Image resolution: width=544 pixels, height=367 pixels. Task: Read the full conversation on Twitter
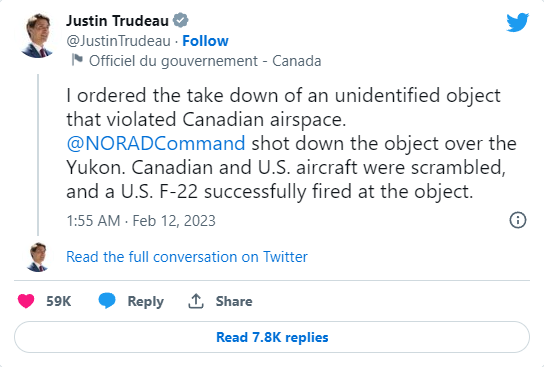coord(187,257)
